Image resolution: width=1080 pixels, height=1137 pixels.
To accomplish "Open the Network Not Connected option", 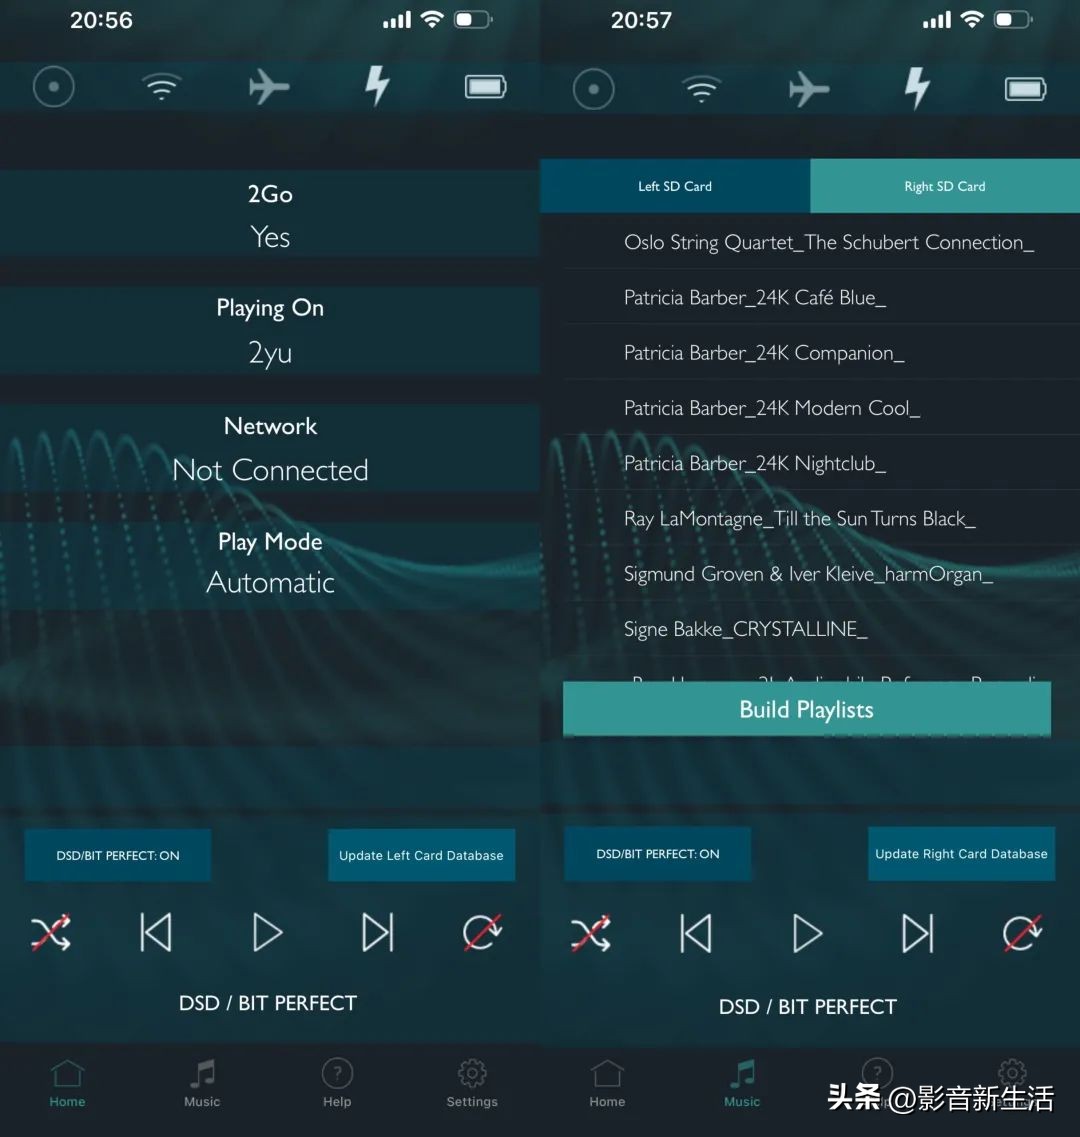I will click(x=270, y=448).
